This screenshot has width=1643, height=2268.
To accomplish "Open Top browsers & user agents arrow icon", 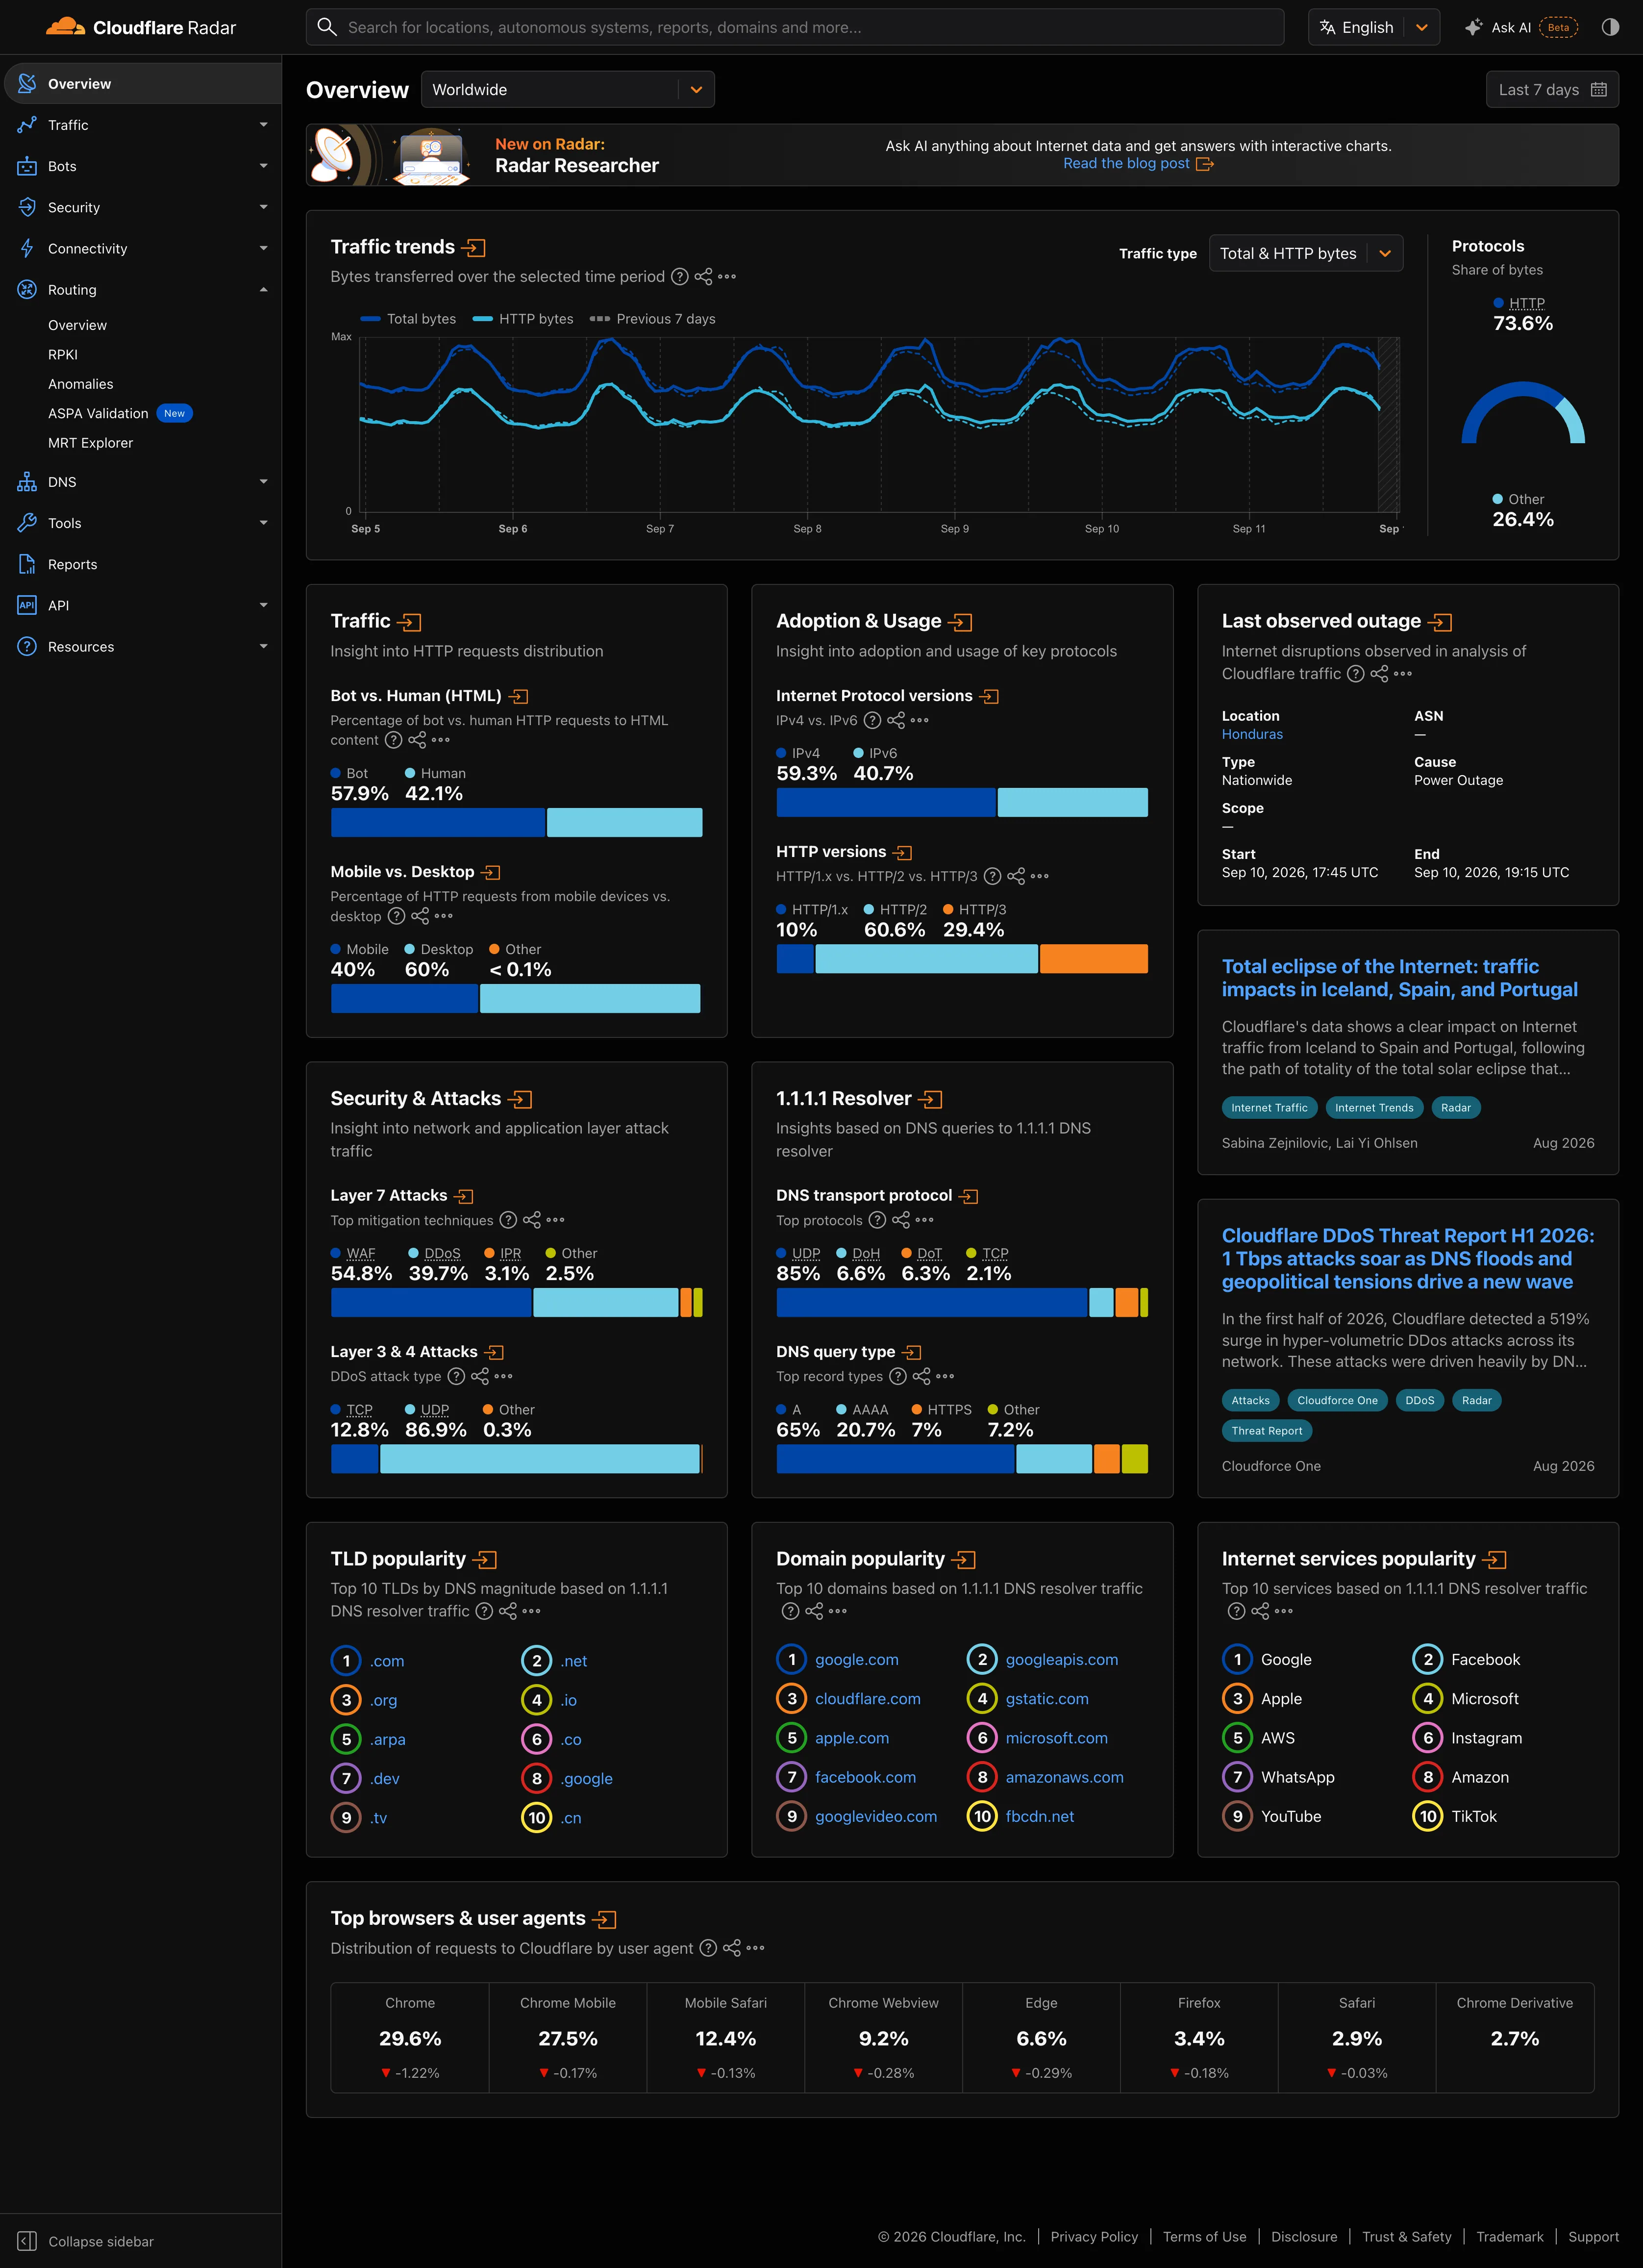I will tap(604, 1919).
